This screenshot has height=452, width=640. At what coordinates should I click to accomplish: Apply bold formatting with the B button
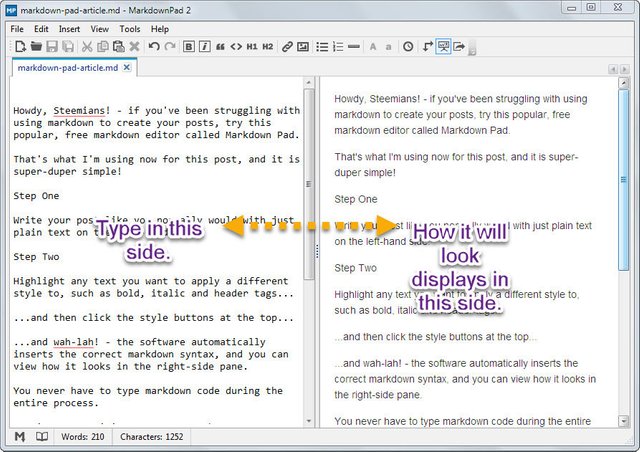pyautogui.click(x=189, y=47)
